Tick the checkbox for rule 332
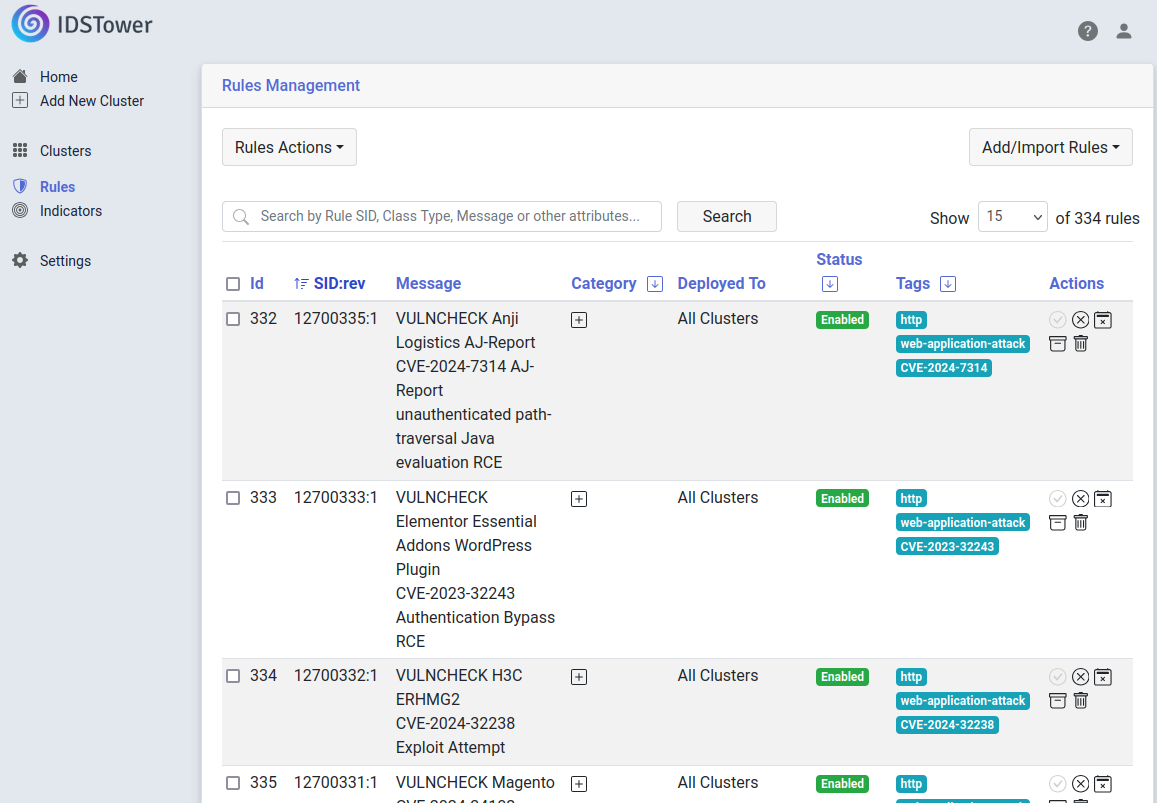Screen dimensions: 1157x803 tap(233, 319)
